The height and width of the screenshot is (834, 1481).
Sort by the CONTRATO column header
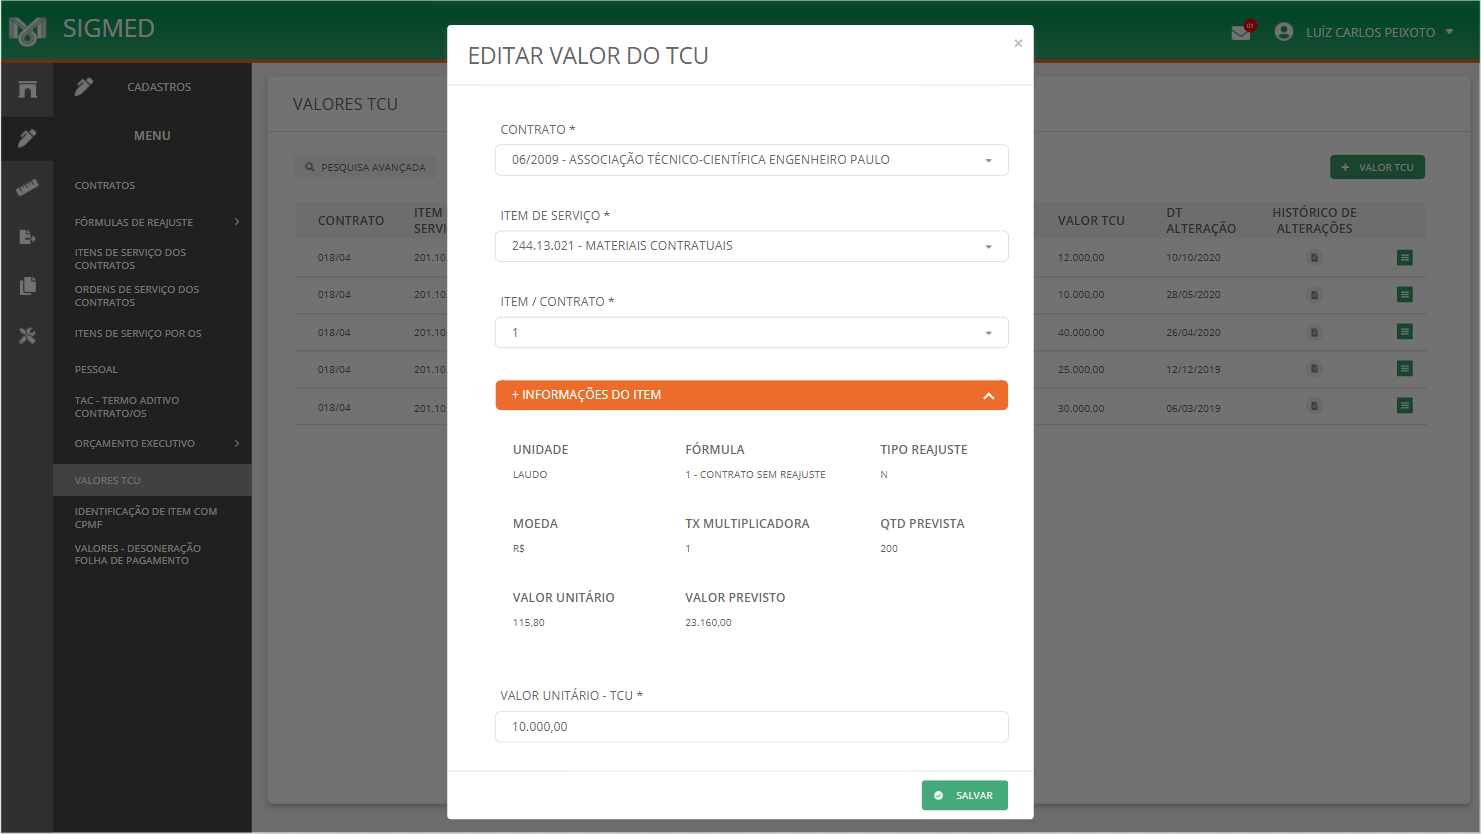(351, 221)
